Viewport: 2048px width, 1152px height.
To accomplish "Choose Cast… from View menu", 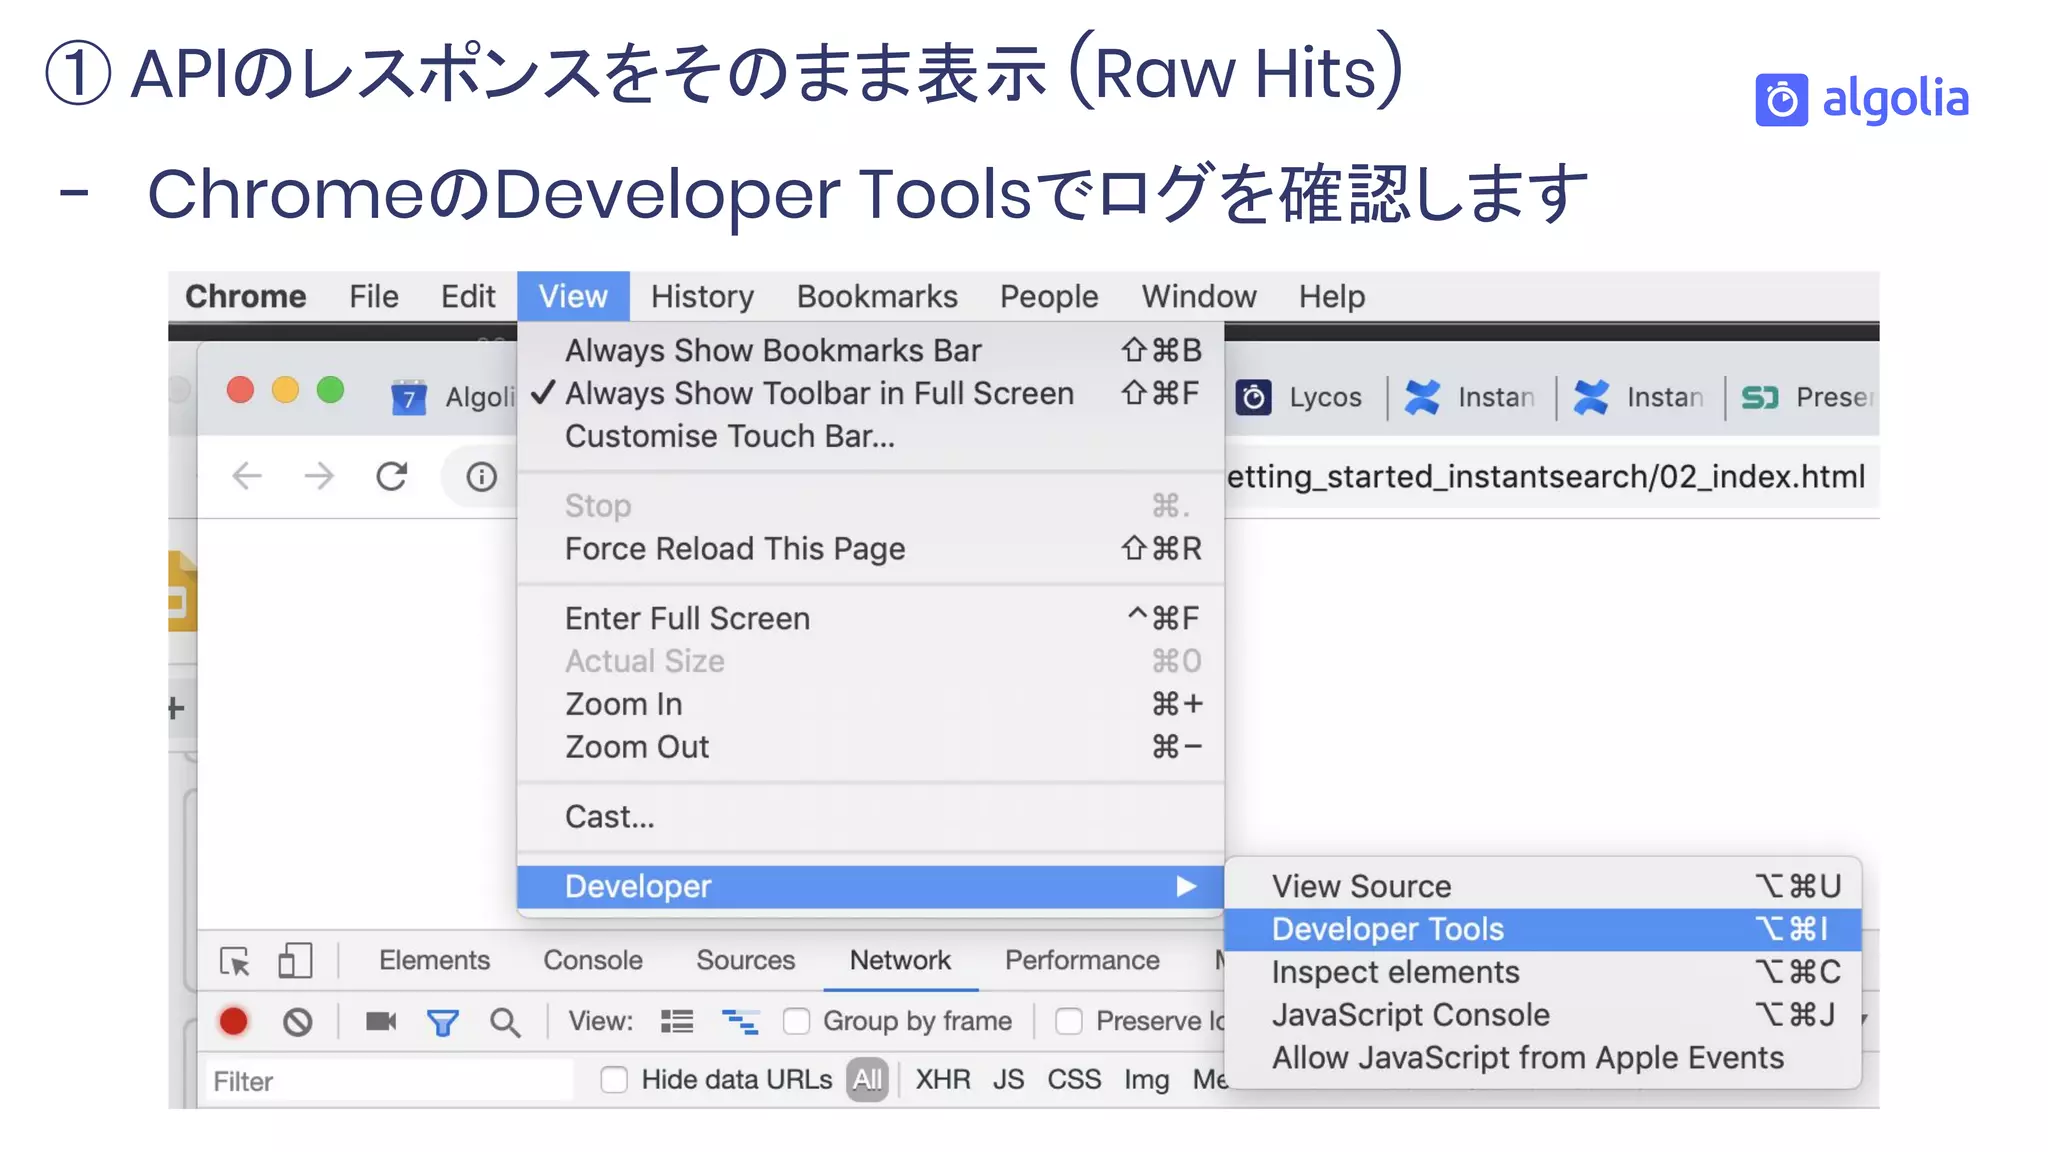I will (x=871, y=817).
